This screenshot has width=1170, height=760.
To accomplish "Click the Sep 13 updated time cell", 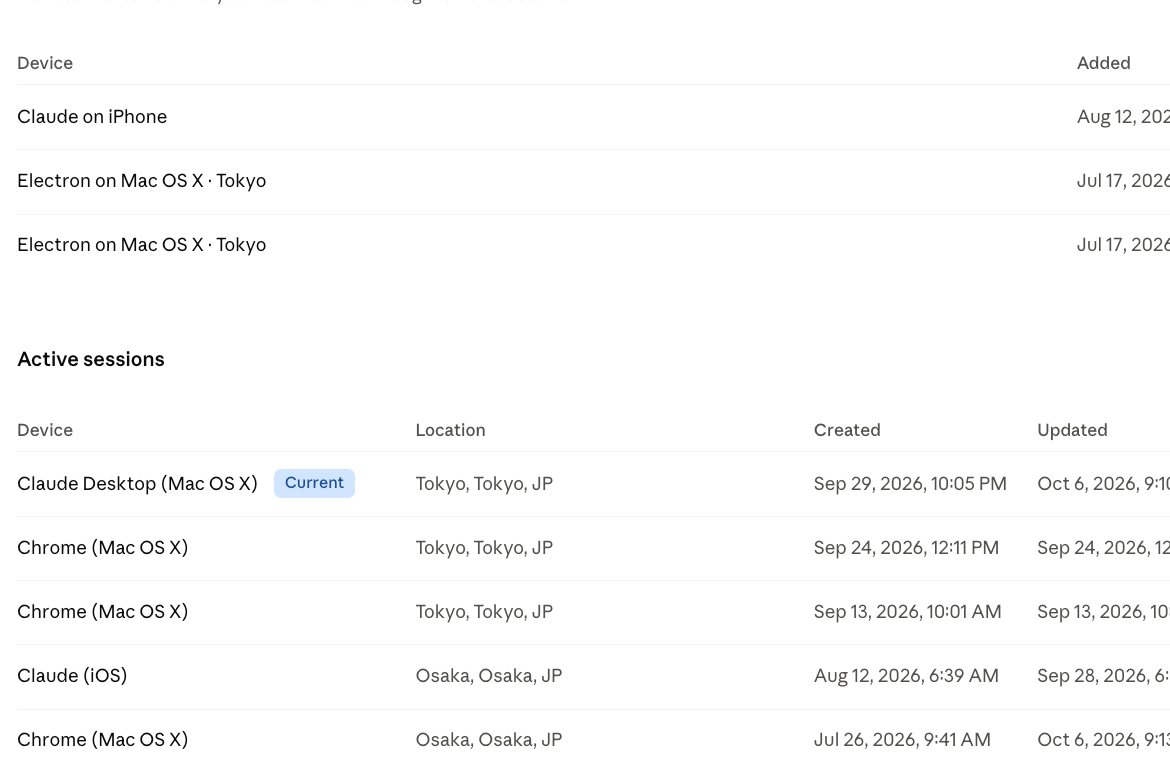I will tap(1104, 612).
